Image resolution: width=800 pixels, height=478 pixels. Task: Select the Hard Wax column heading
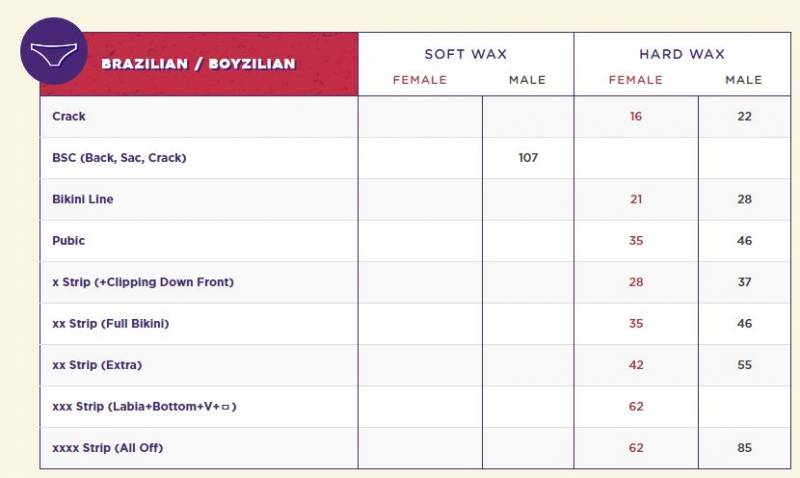682,54
